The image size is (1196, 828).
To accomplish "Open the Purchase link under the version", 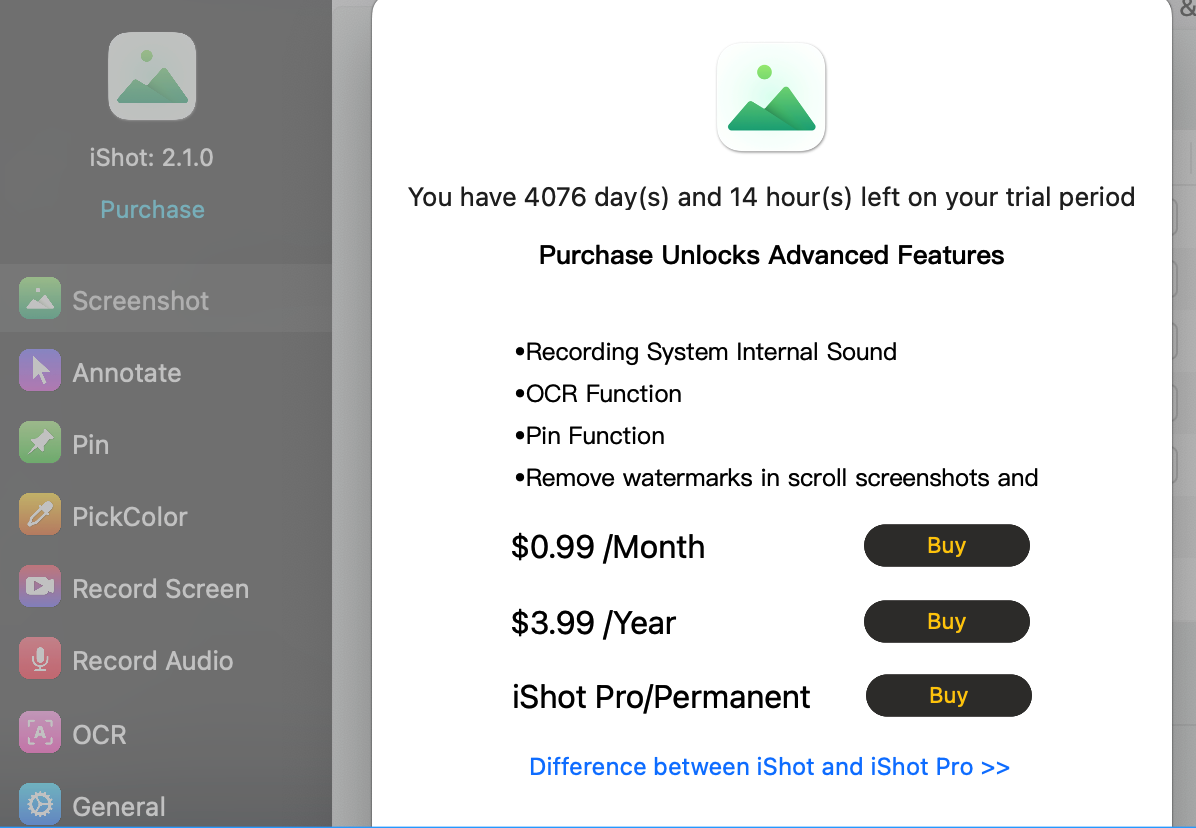I will (x=152, y=209).
